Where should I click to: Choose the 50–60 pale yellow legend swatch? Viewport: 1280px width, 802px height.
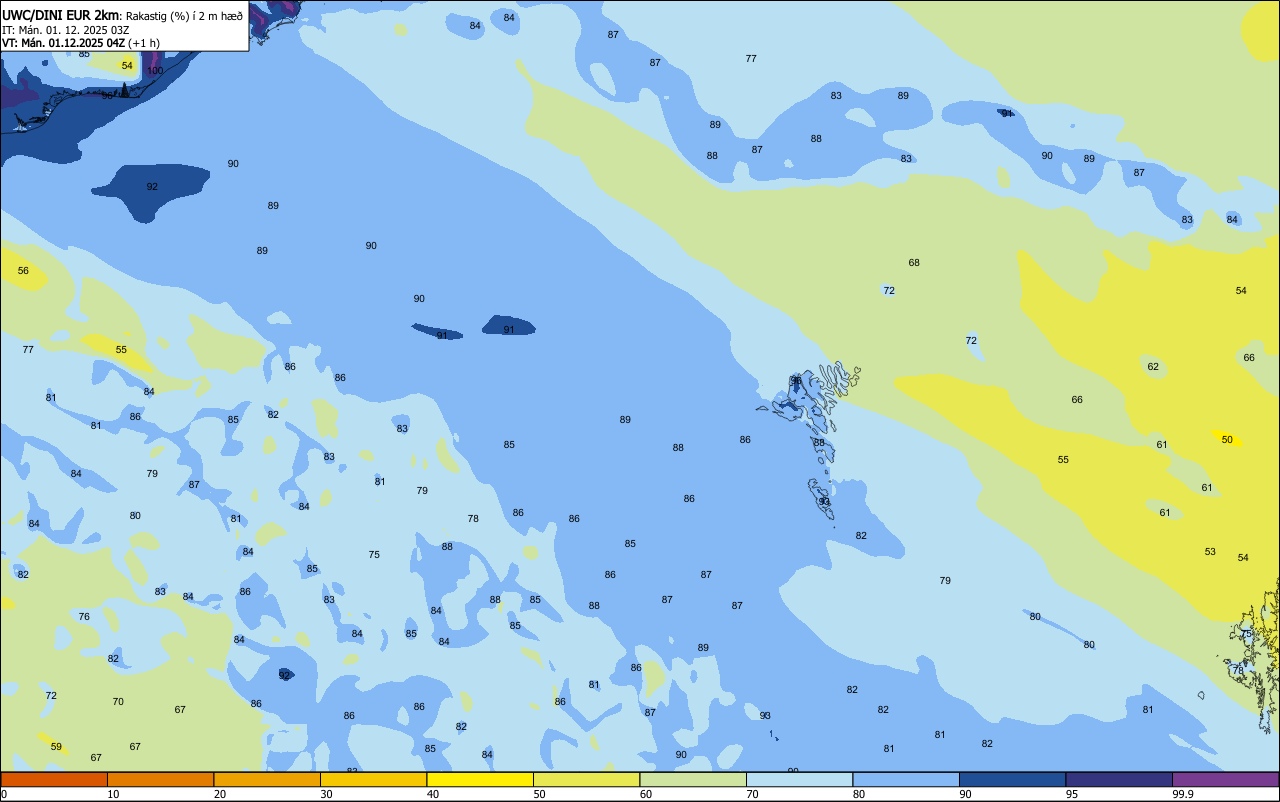coord(586,779)
